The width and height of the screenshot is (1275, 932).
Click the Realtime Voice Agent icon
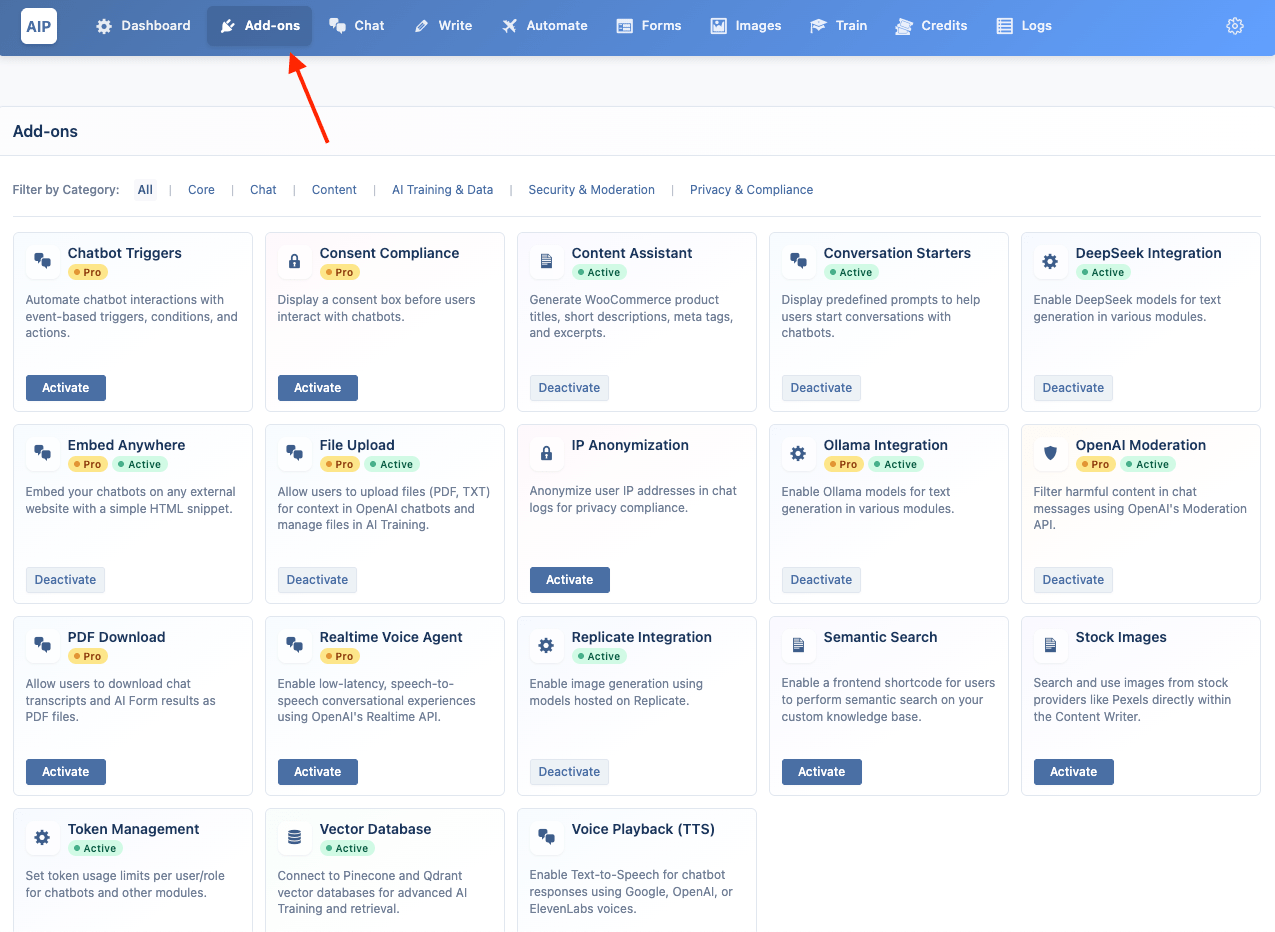pyautogui.click(x=294, y=645)
